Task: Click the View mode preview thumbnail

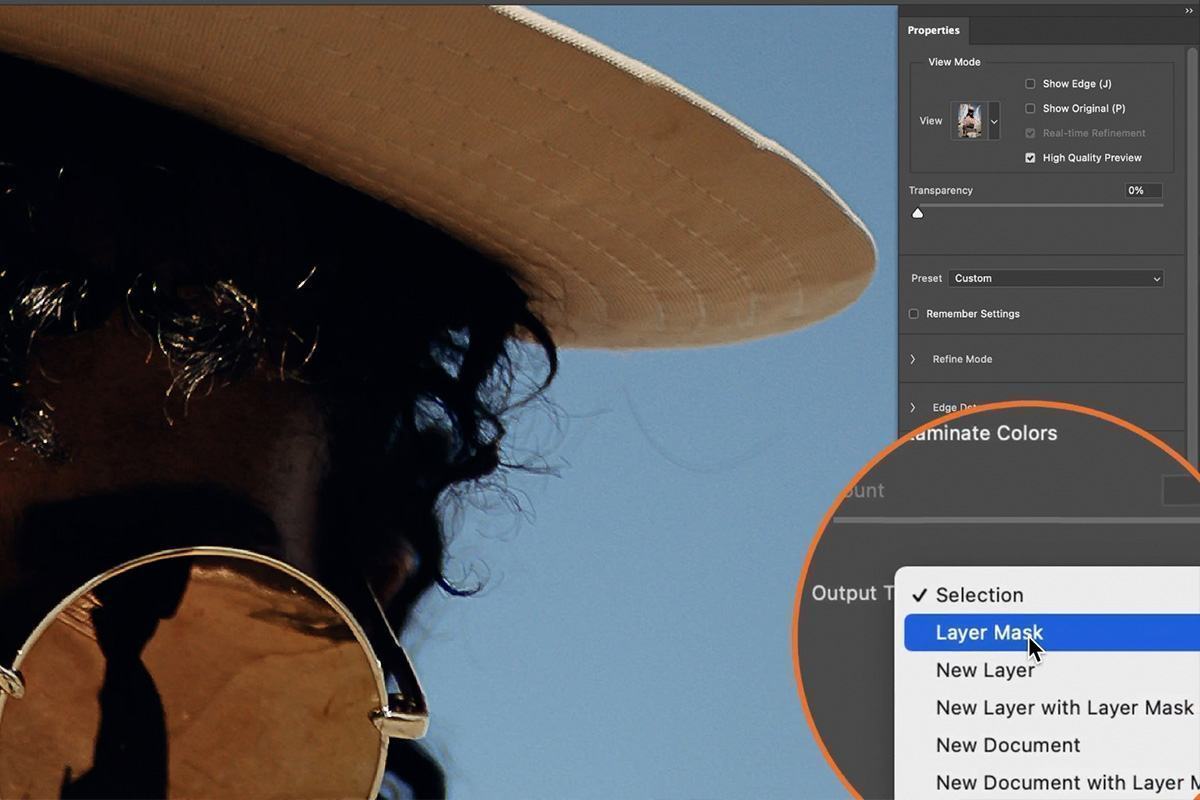Action: pyautogui.click(x=968, y=121)
